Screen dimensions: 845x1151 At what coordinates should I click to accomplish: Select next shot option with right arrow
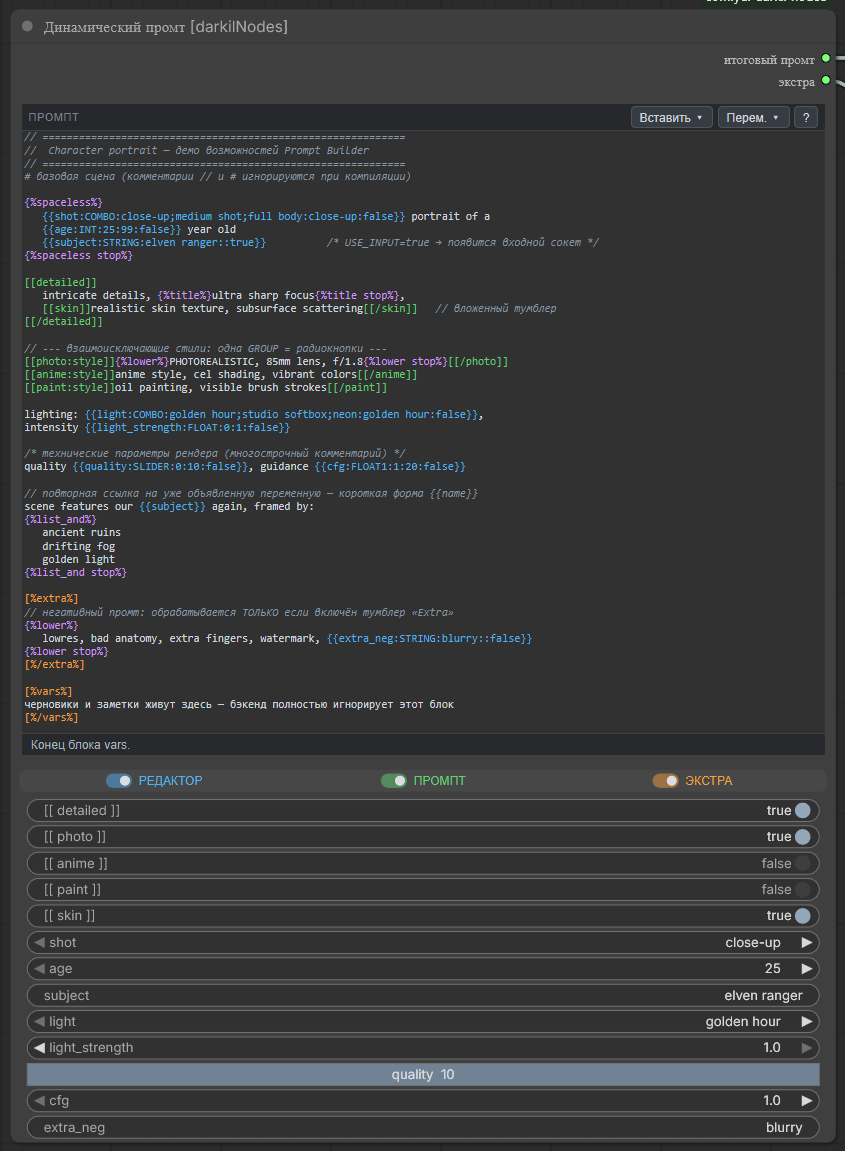tap(807, 943)
